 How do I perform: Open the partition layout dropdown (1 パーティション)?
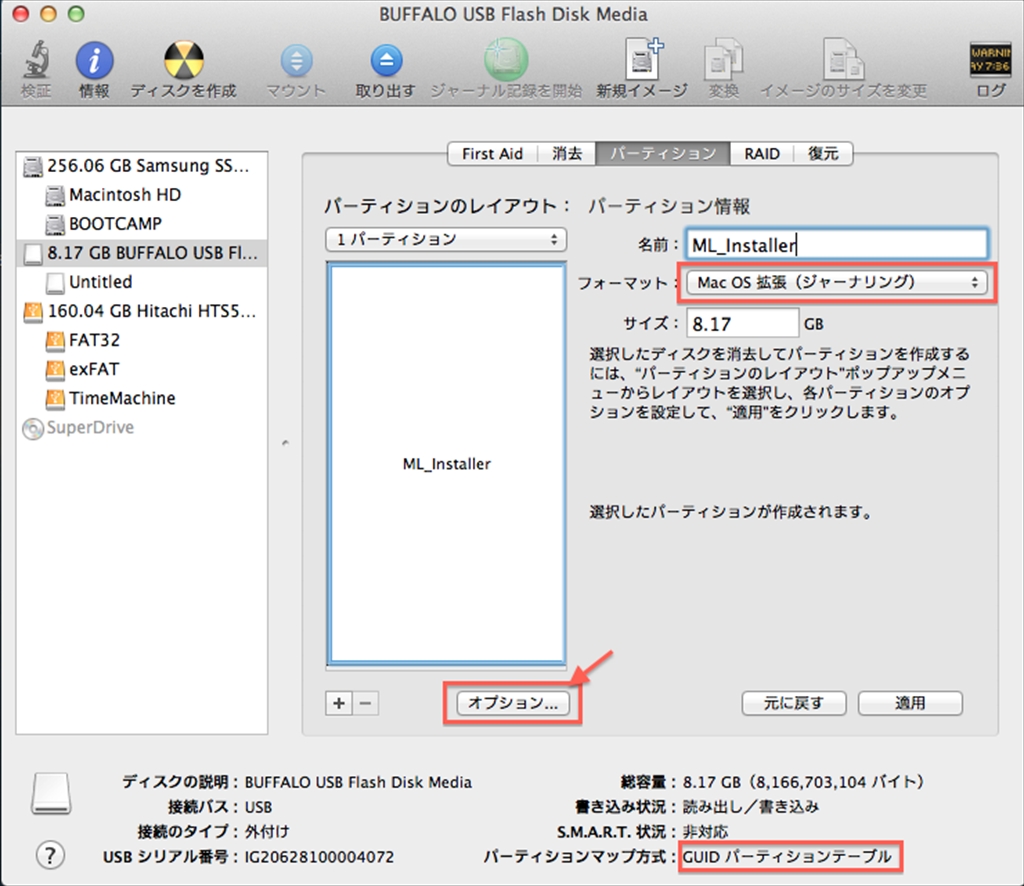pos(446,240)
